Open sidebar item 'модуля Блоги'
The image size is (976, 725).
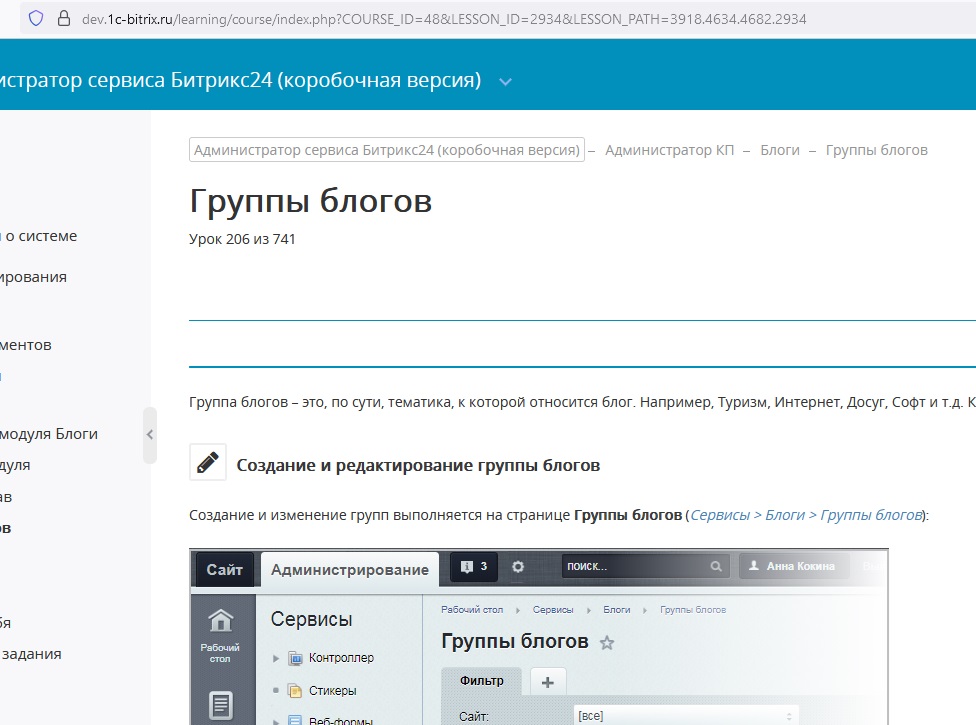[49, 434]
